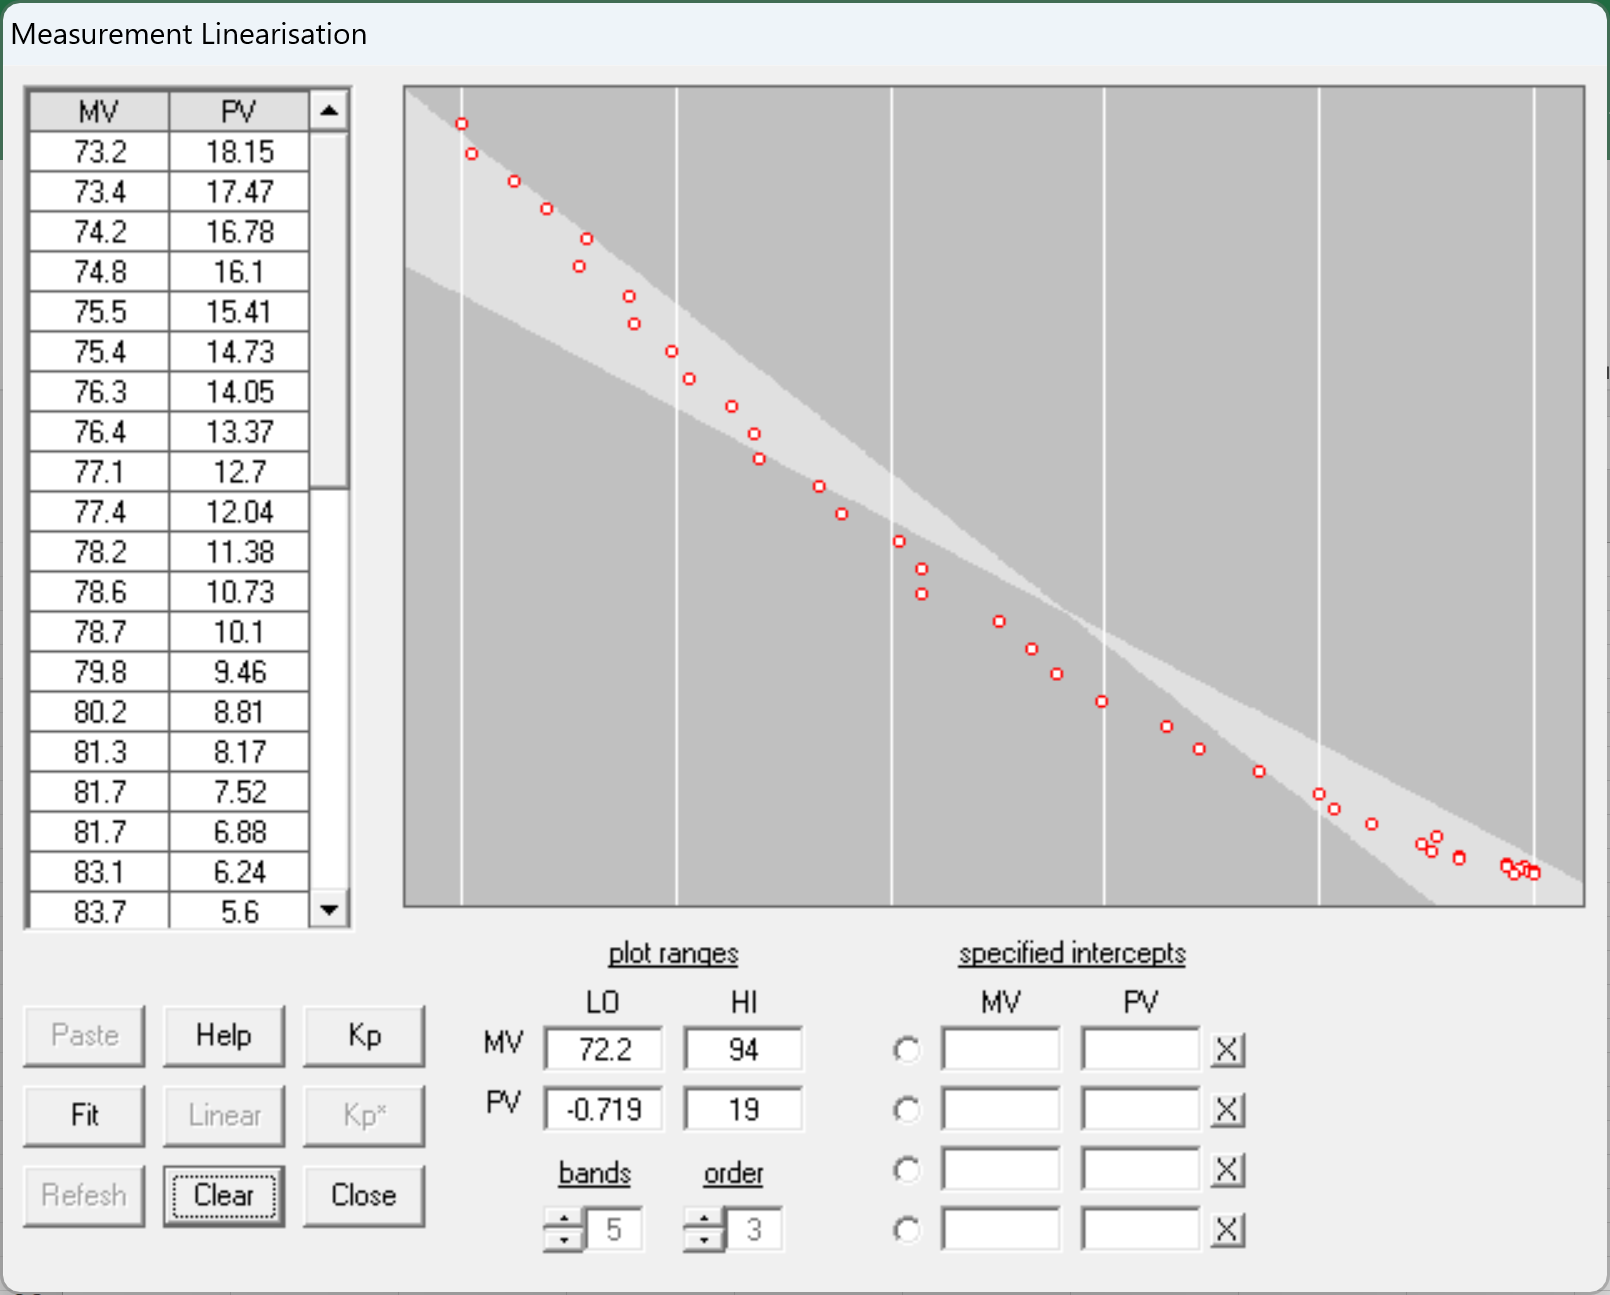
Task: Click the Kp button
Action: coord(364,1036)
